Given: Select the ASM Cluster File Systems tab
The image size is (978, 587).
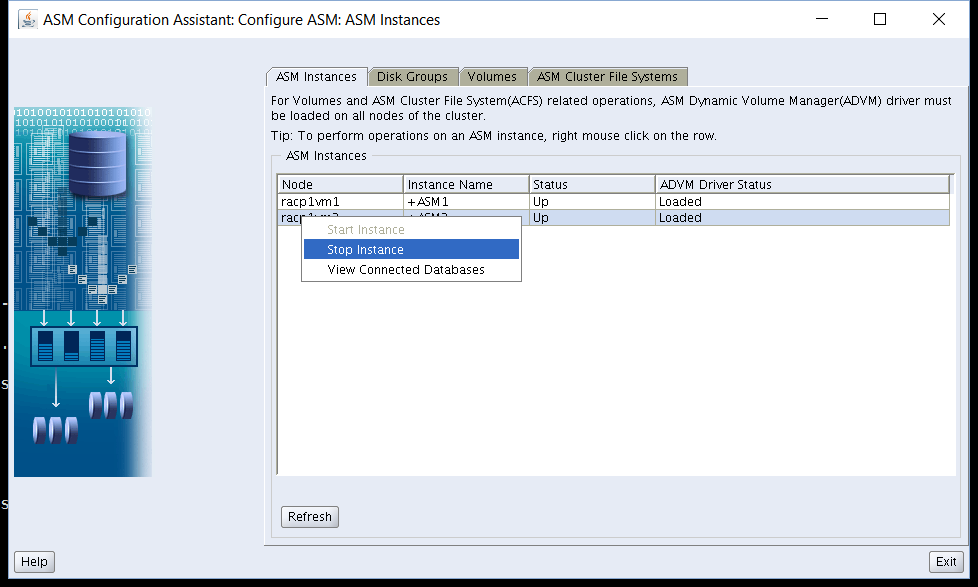Looking at the screenshot, I should pos(607,77).
